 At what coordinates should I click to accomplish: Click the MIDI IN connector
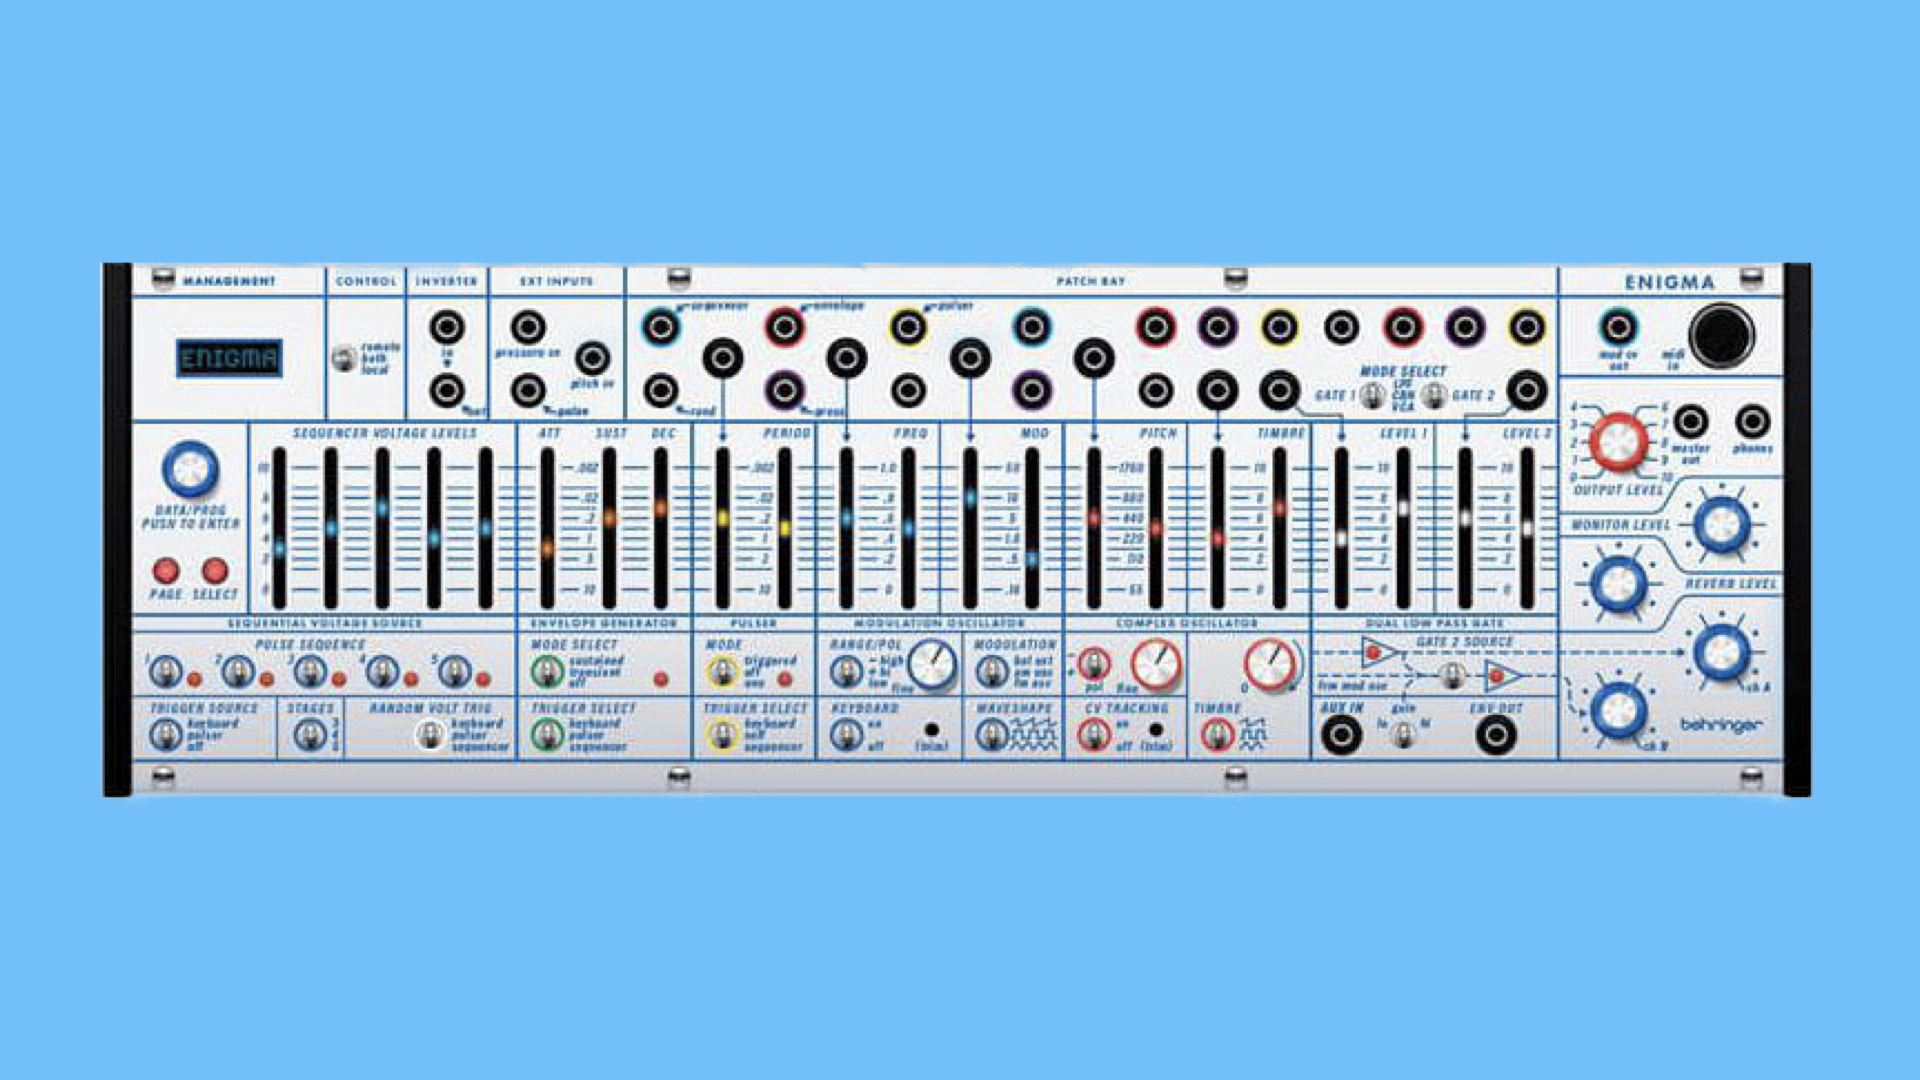pyautogui.click(x=1723, y=335)
